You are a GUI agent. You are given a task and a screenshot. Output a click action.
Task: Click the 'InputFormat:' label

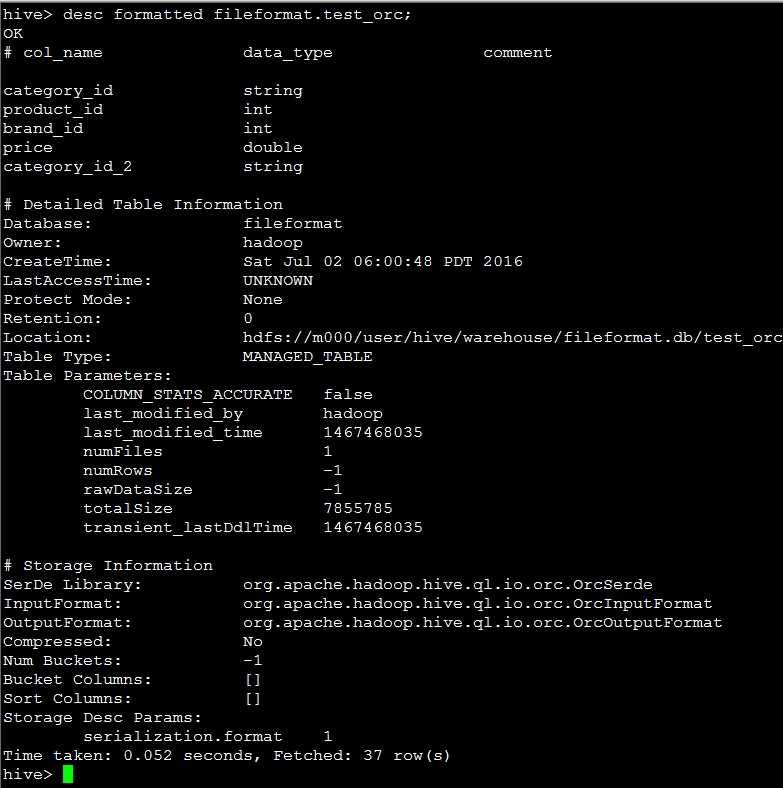(x=62, y=604)
